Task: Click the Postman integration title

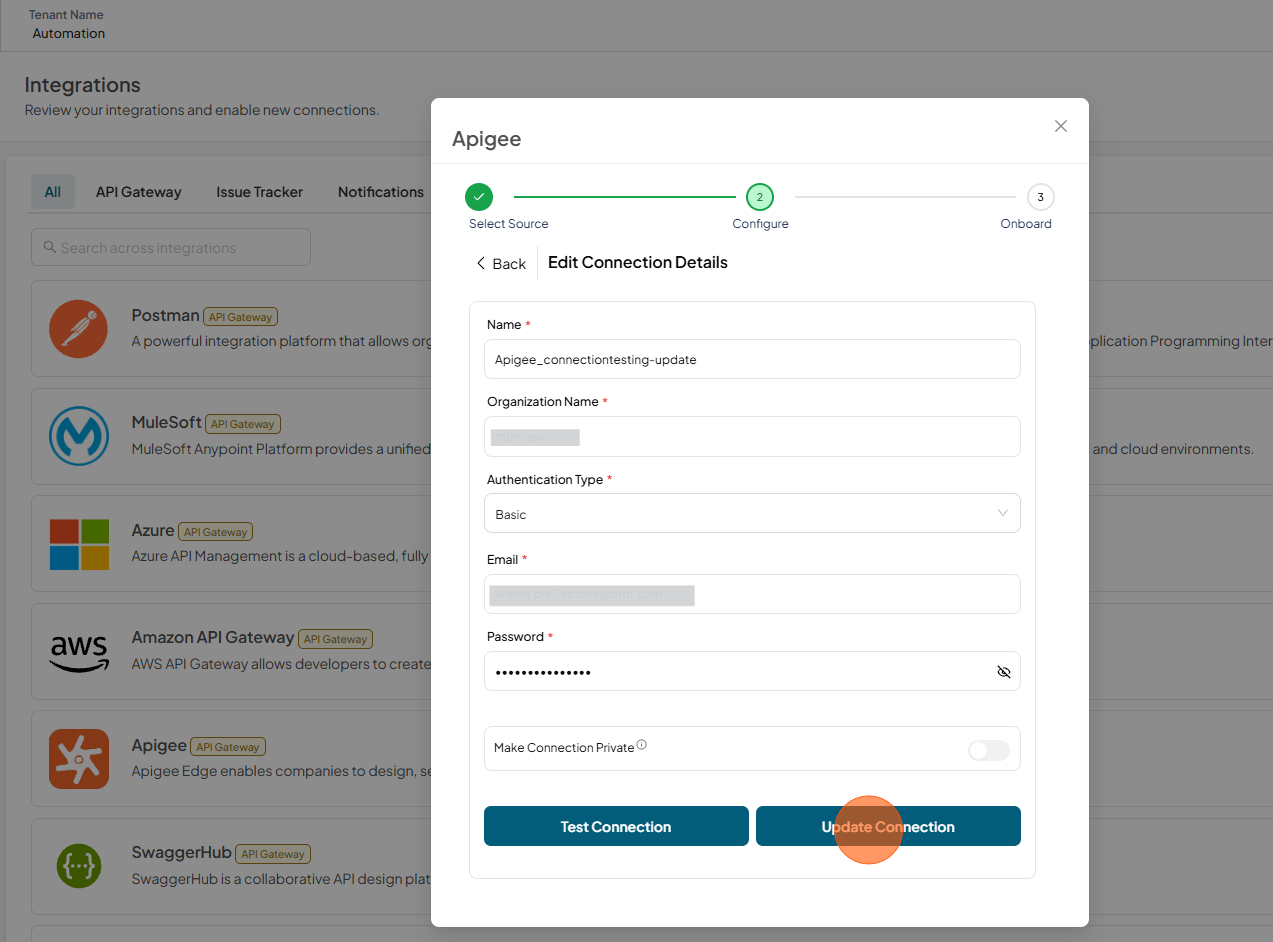Action: pyautogui.click(x=166, y=315)
